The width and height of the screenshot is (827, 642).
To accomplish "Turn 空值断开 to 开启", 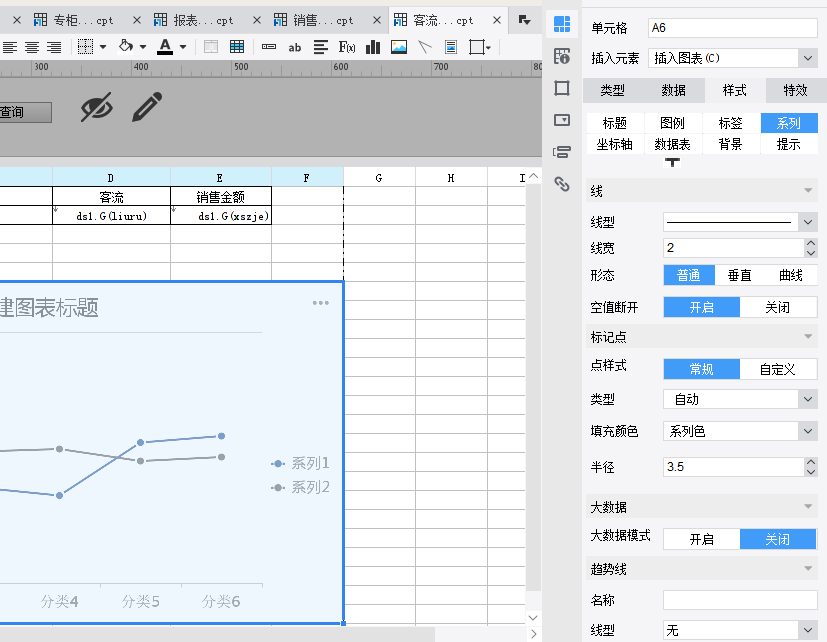I will pyautogui.click(x=701, y=307).
